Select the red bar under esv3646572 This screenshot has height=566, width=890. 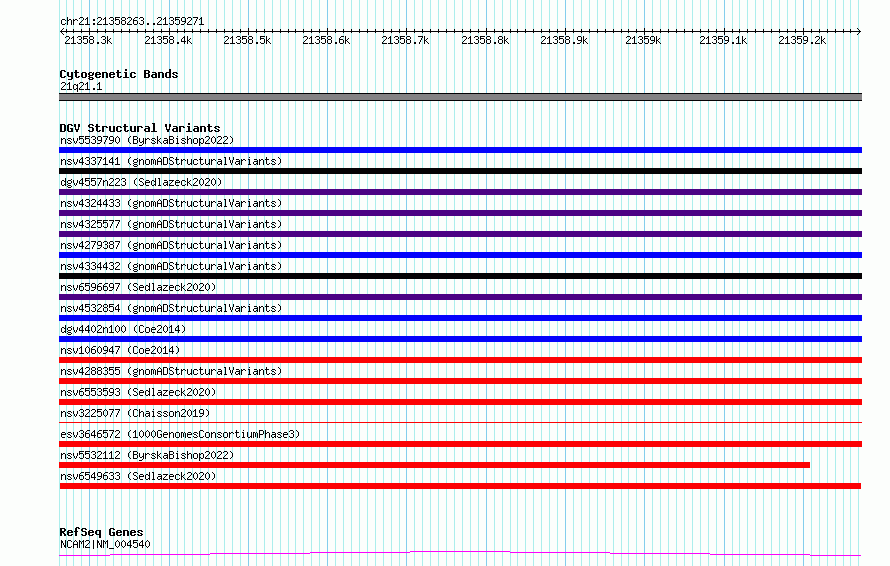coord(460,444)
